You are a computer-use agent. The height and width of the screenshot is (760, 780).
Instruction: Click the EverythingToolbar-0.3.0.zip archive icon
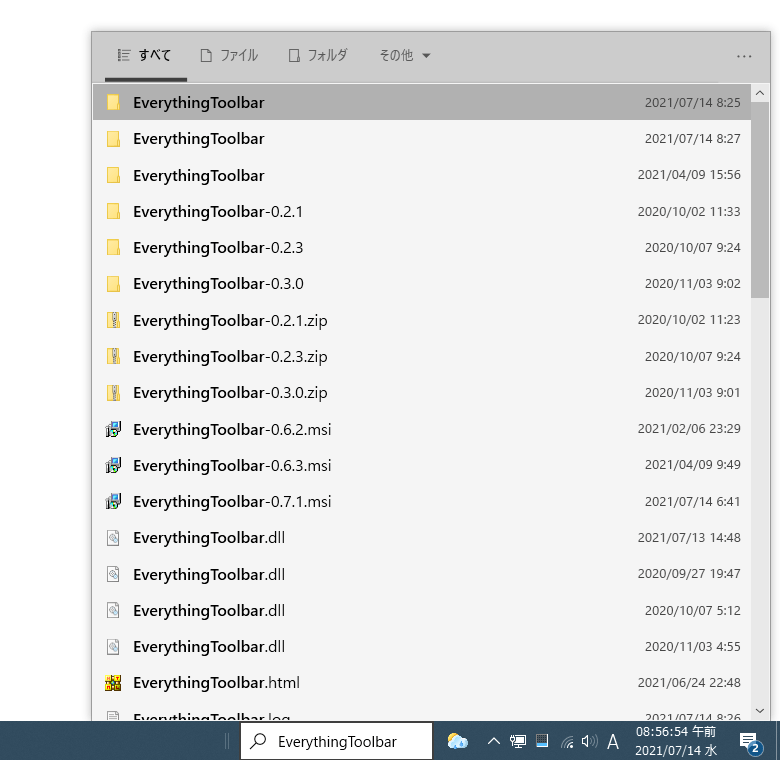(113, 392)
